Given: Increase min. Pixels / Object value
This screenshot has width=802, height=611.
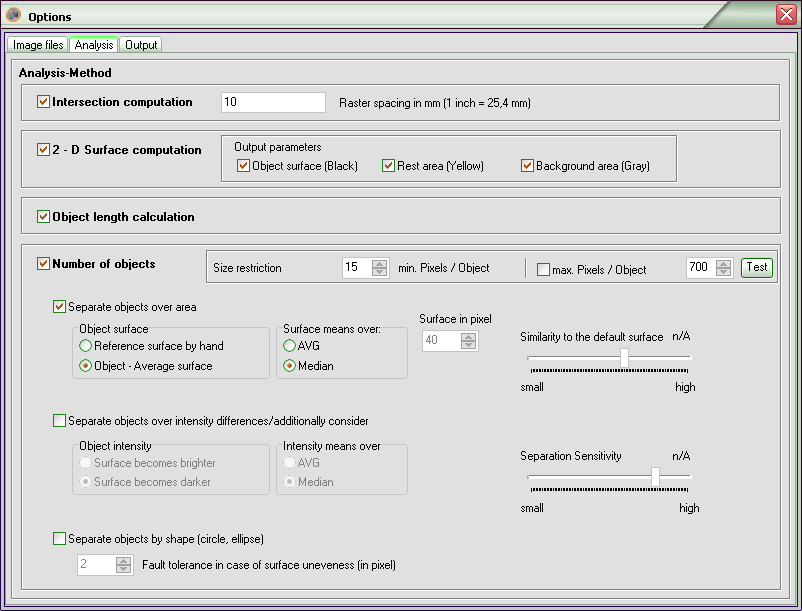Looking at the screenshot, I should (x=380, y=263).
